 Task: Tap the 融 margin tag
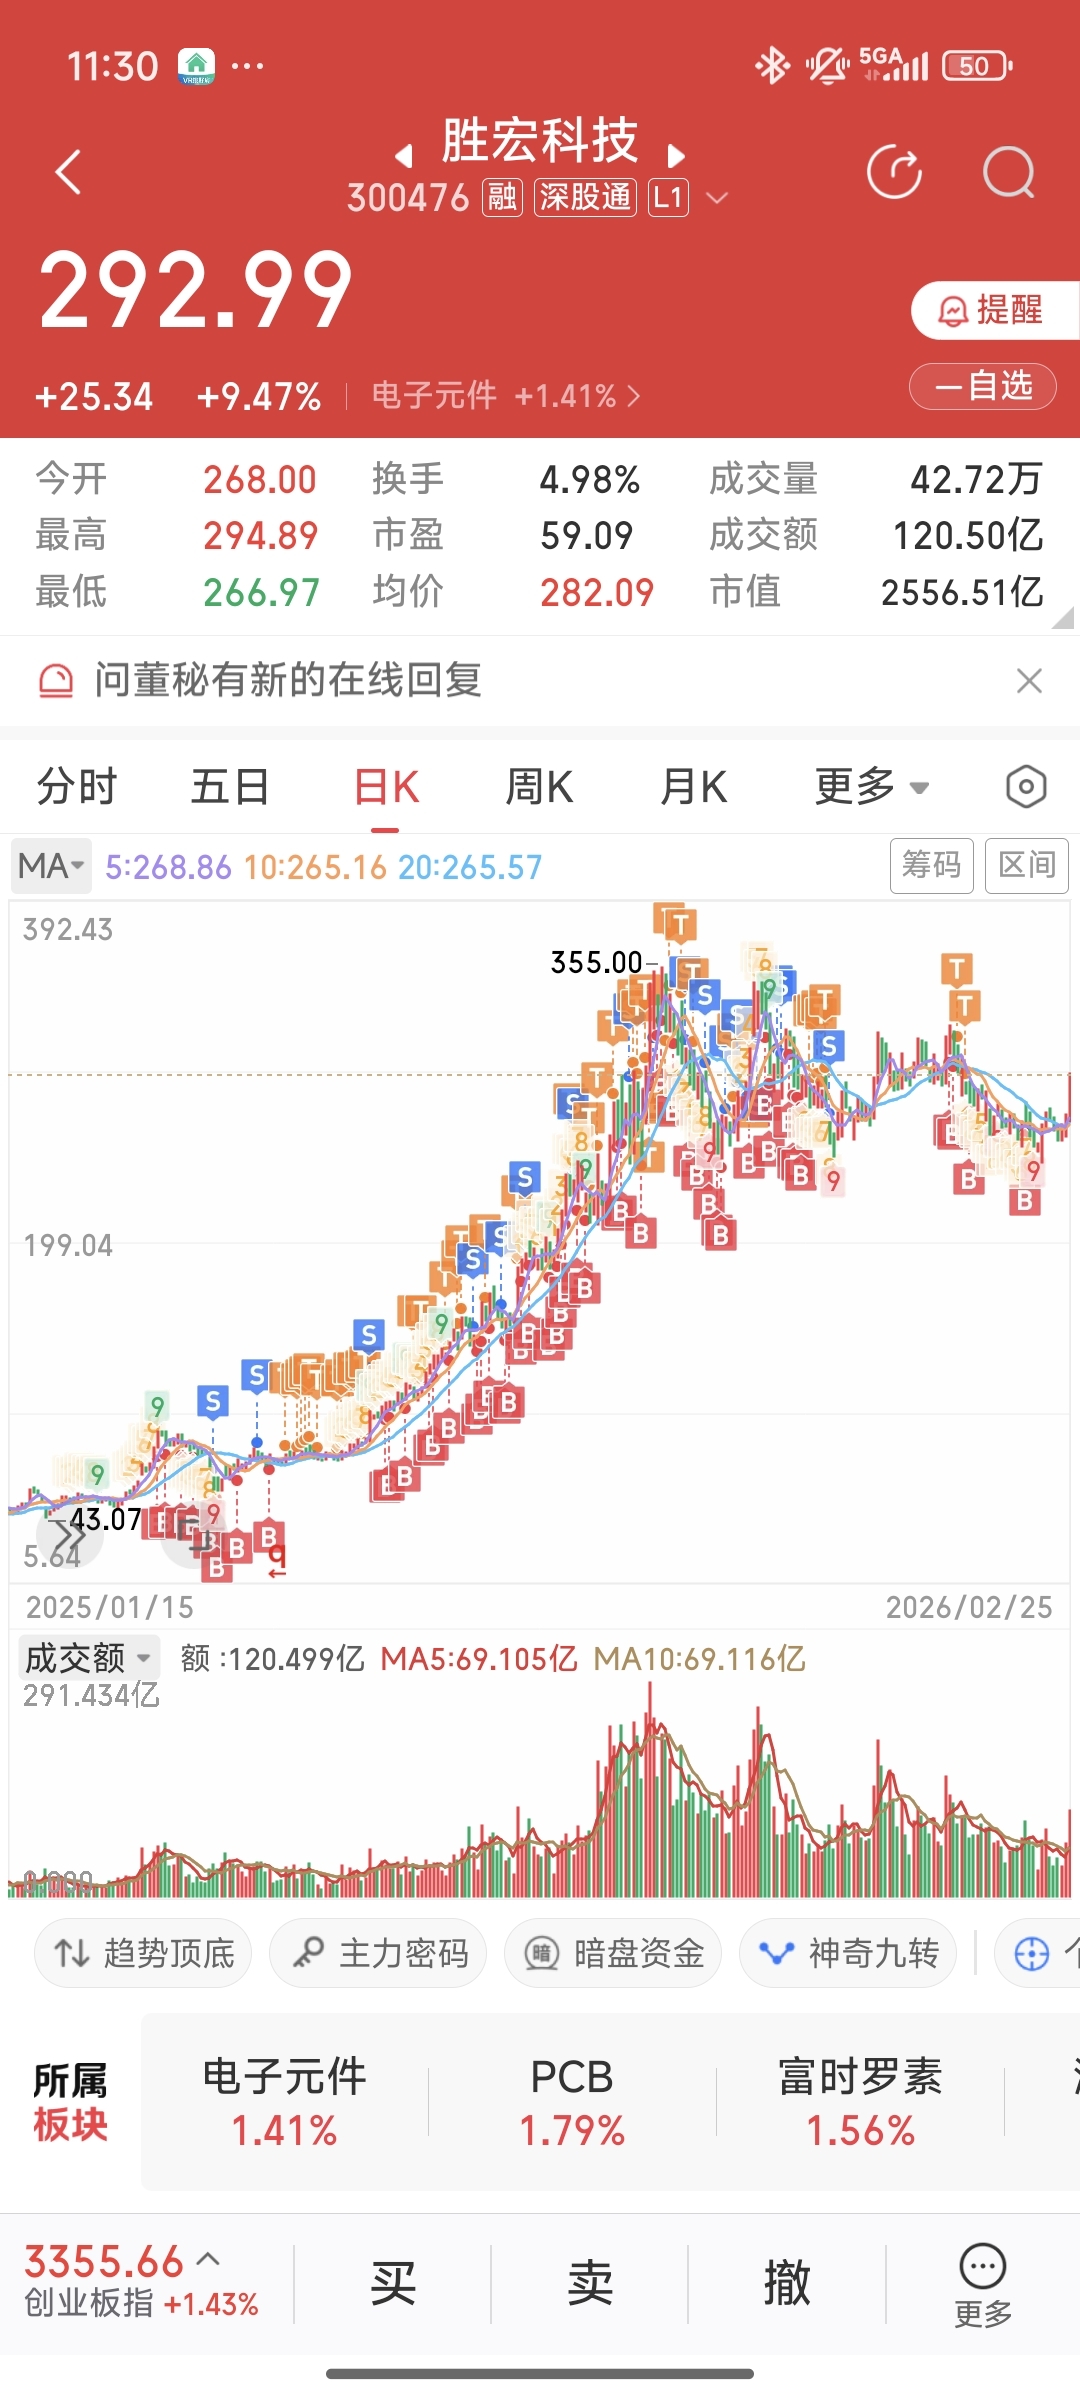(x=502, y=198)
